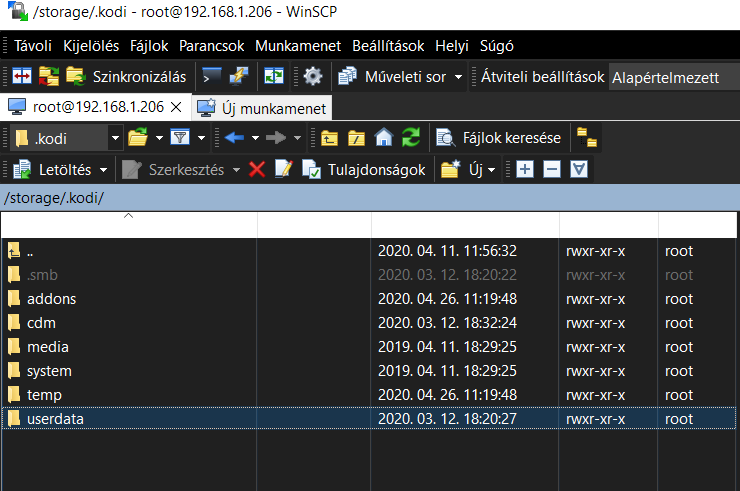Expand the back history dropdown arrow
The image size is (740, 491).
tap(255, 138)
